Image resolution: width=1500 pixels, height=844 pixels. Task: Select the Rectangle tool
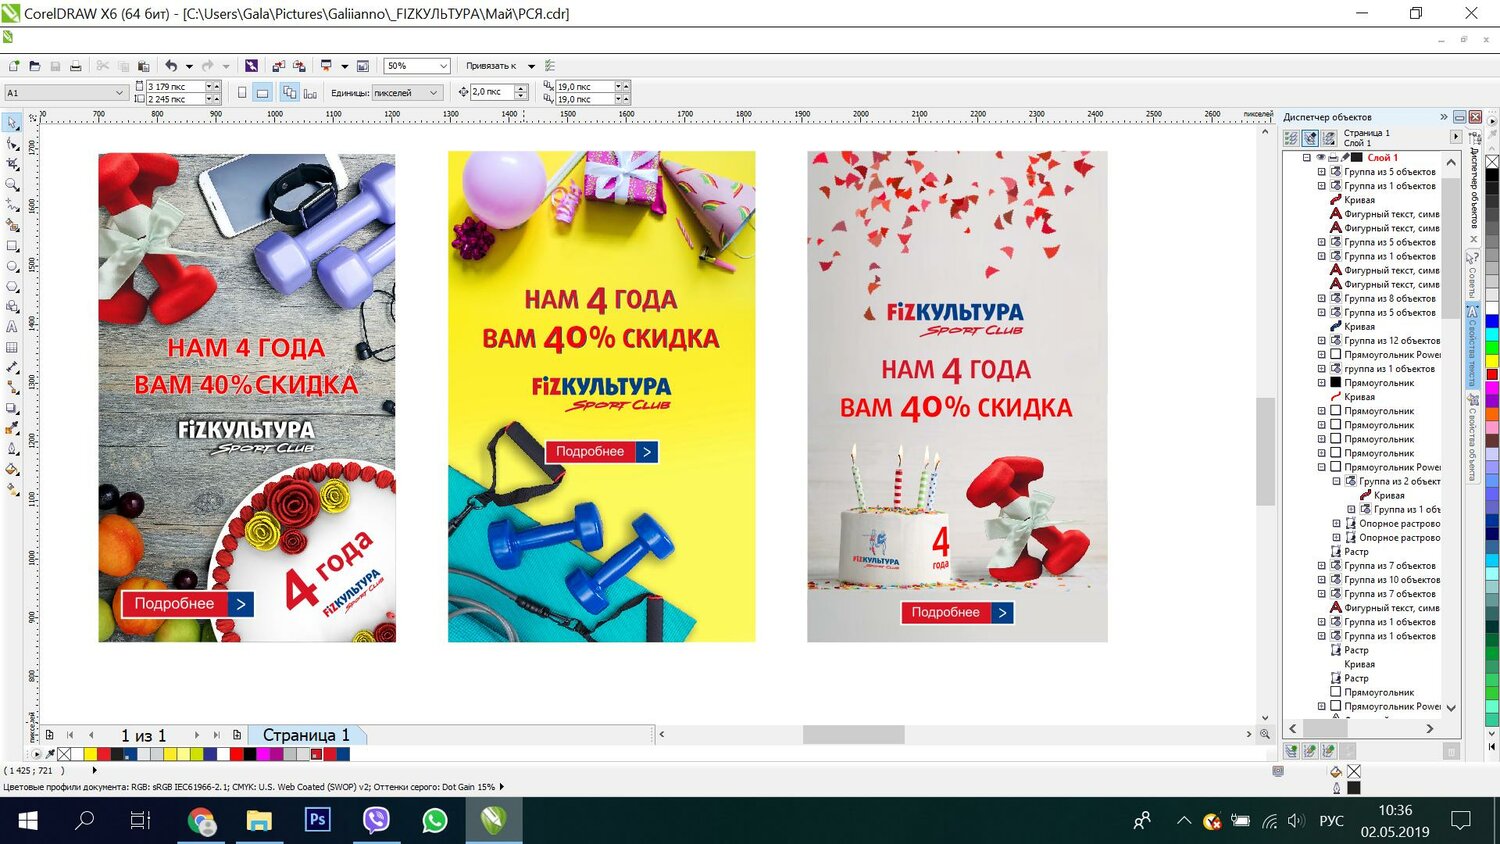[x=12, y=246]
